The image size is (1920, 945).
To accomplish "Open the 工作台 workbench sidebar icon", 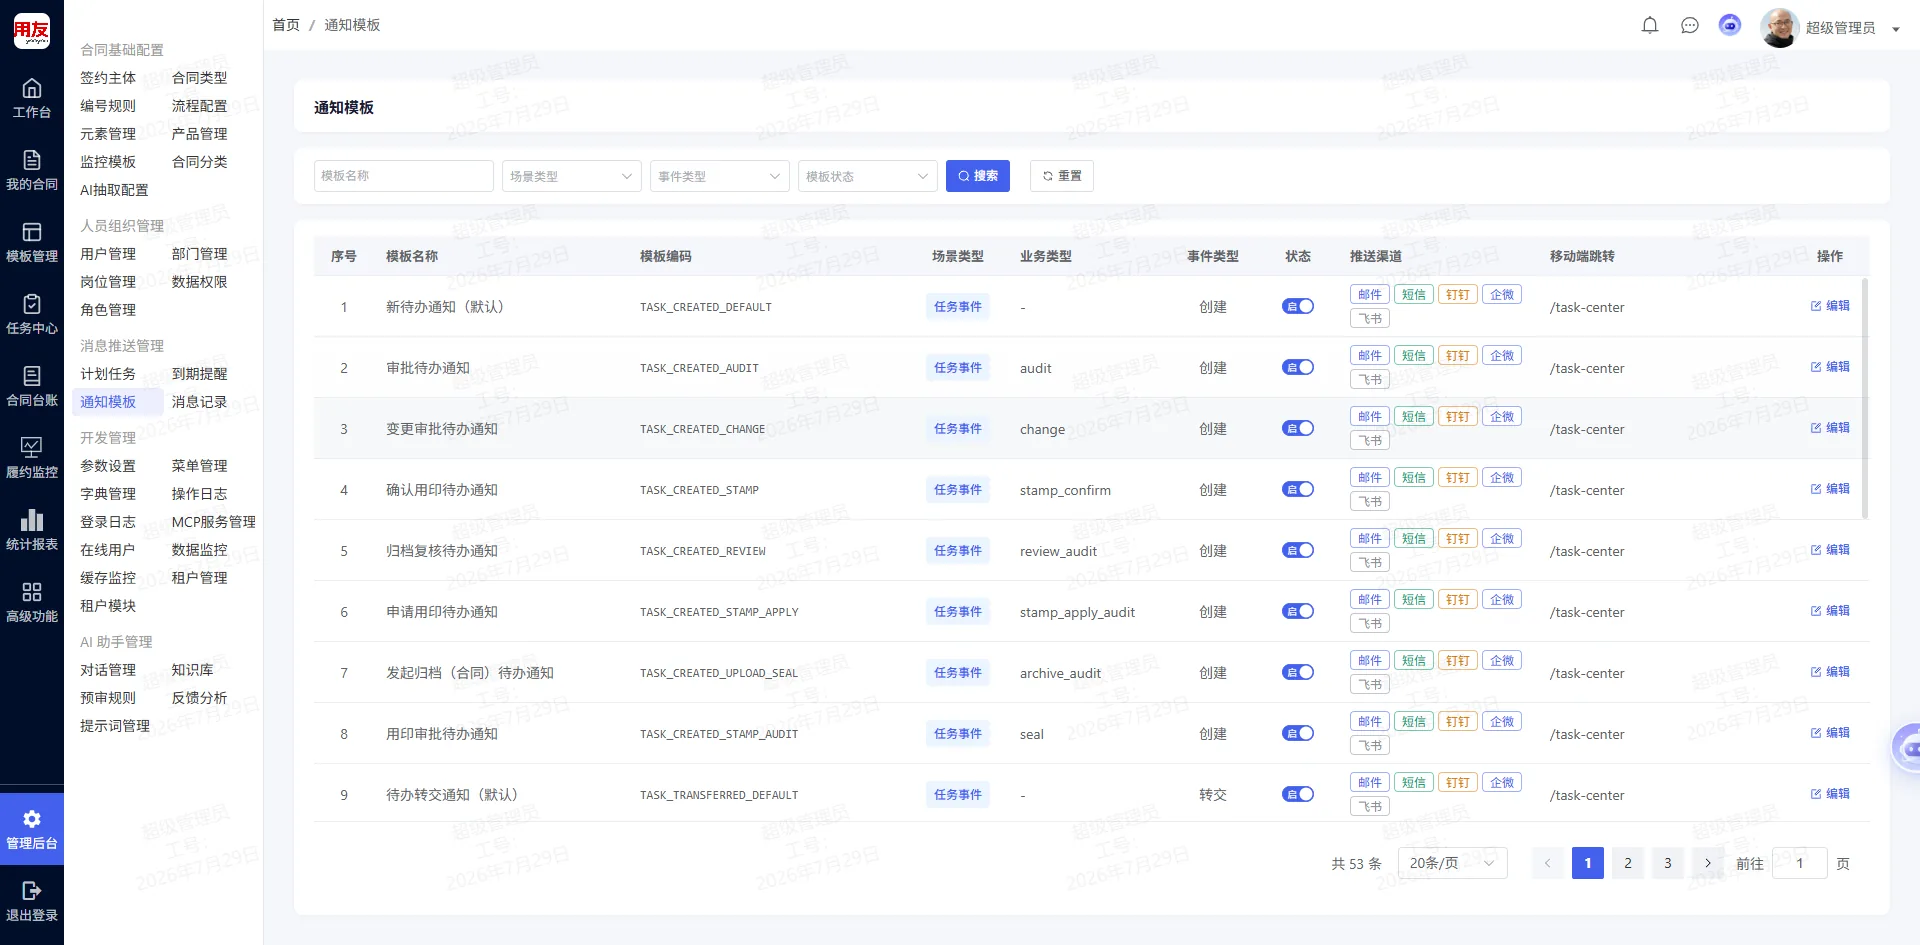I will (32, 98).
